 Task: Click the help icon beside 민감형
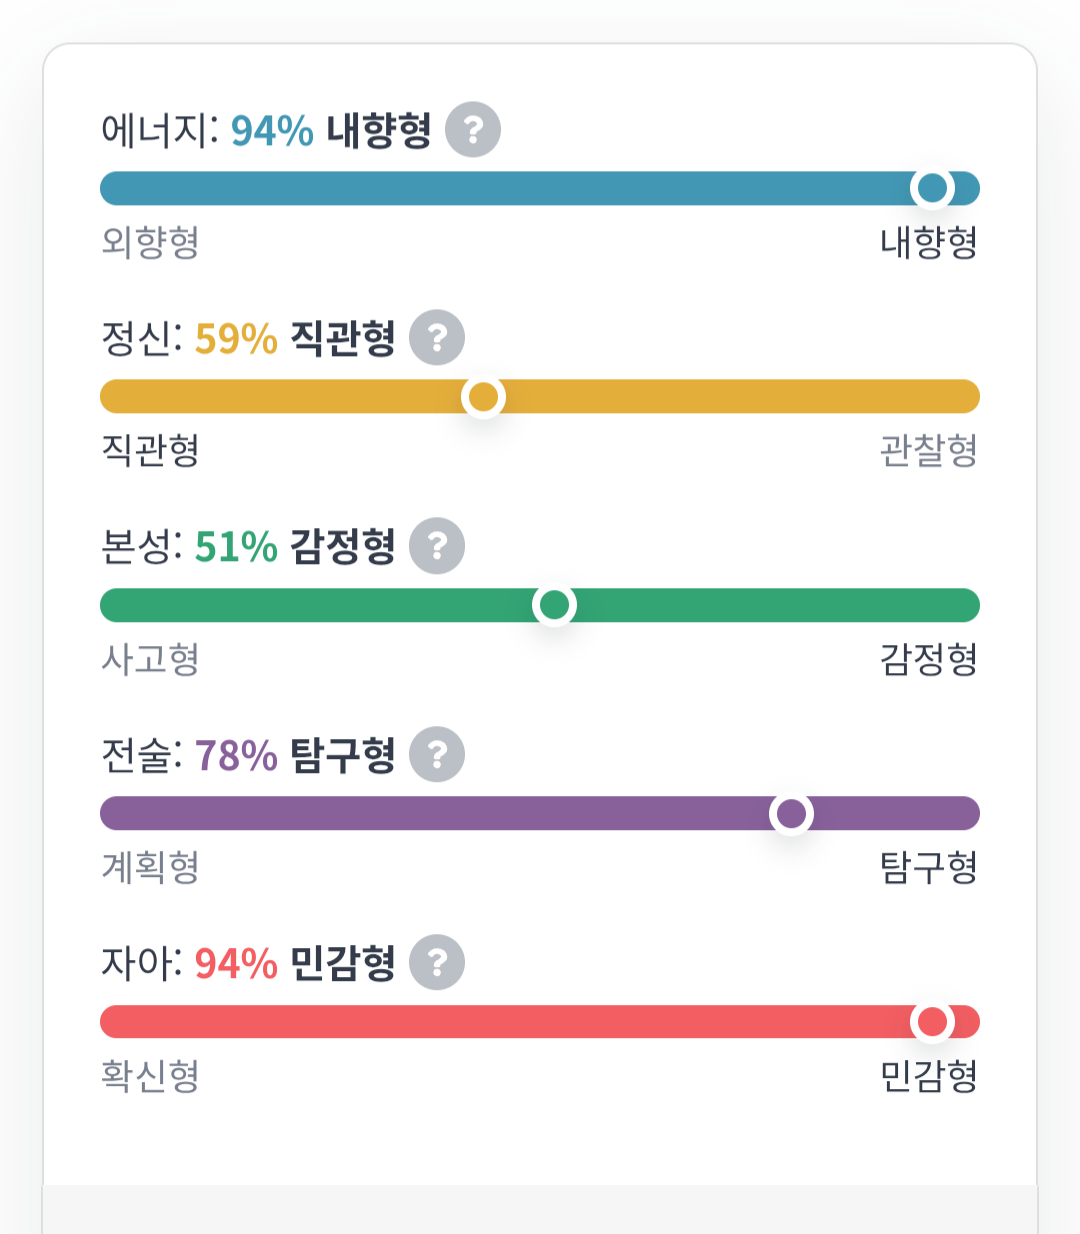click(437, 962)
